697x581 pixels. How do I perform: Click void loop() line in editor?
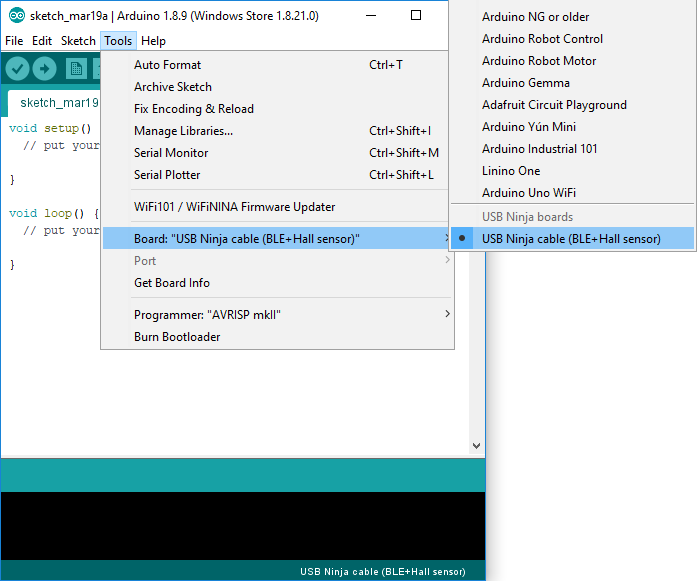click(54, 213)
